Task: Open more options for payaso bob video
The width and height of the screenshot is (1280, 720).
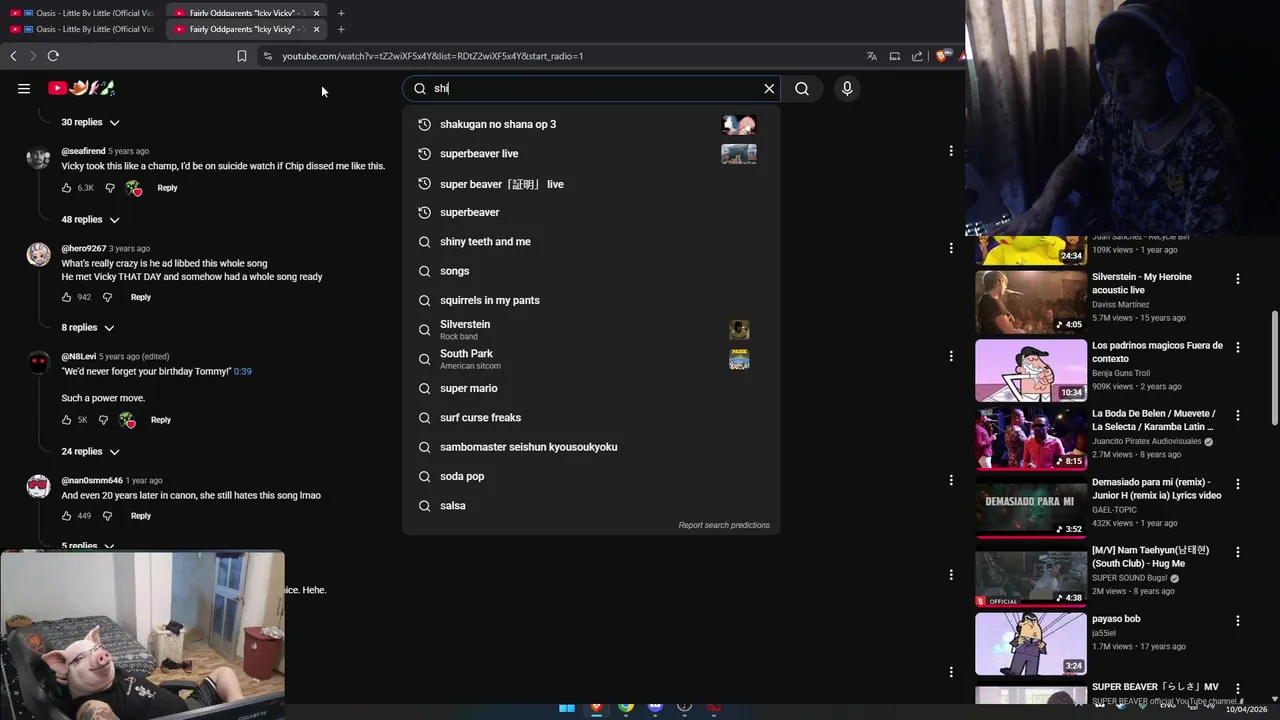Action: [1238, 621]
